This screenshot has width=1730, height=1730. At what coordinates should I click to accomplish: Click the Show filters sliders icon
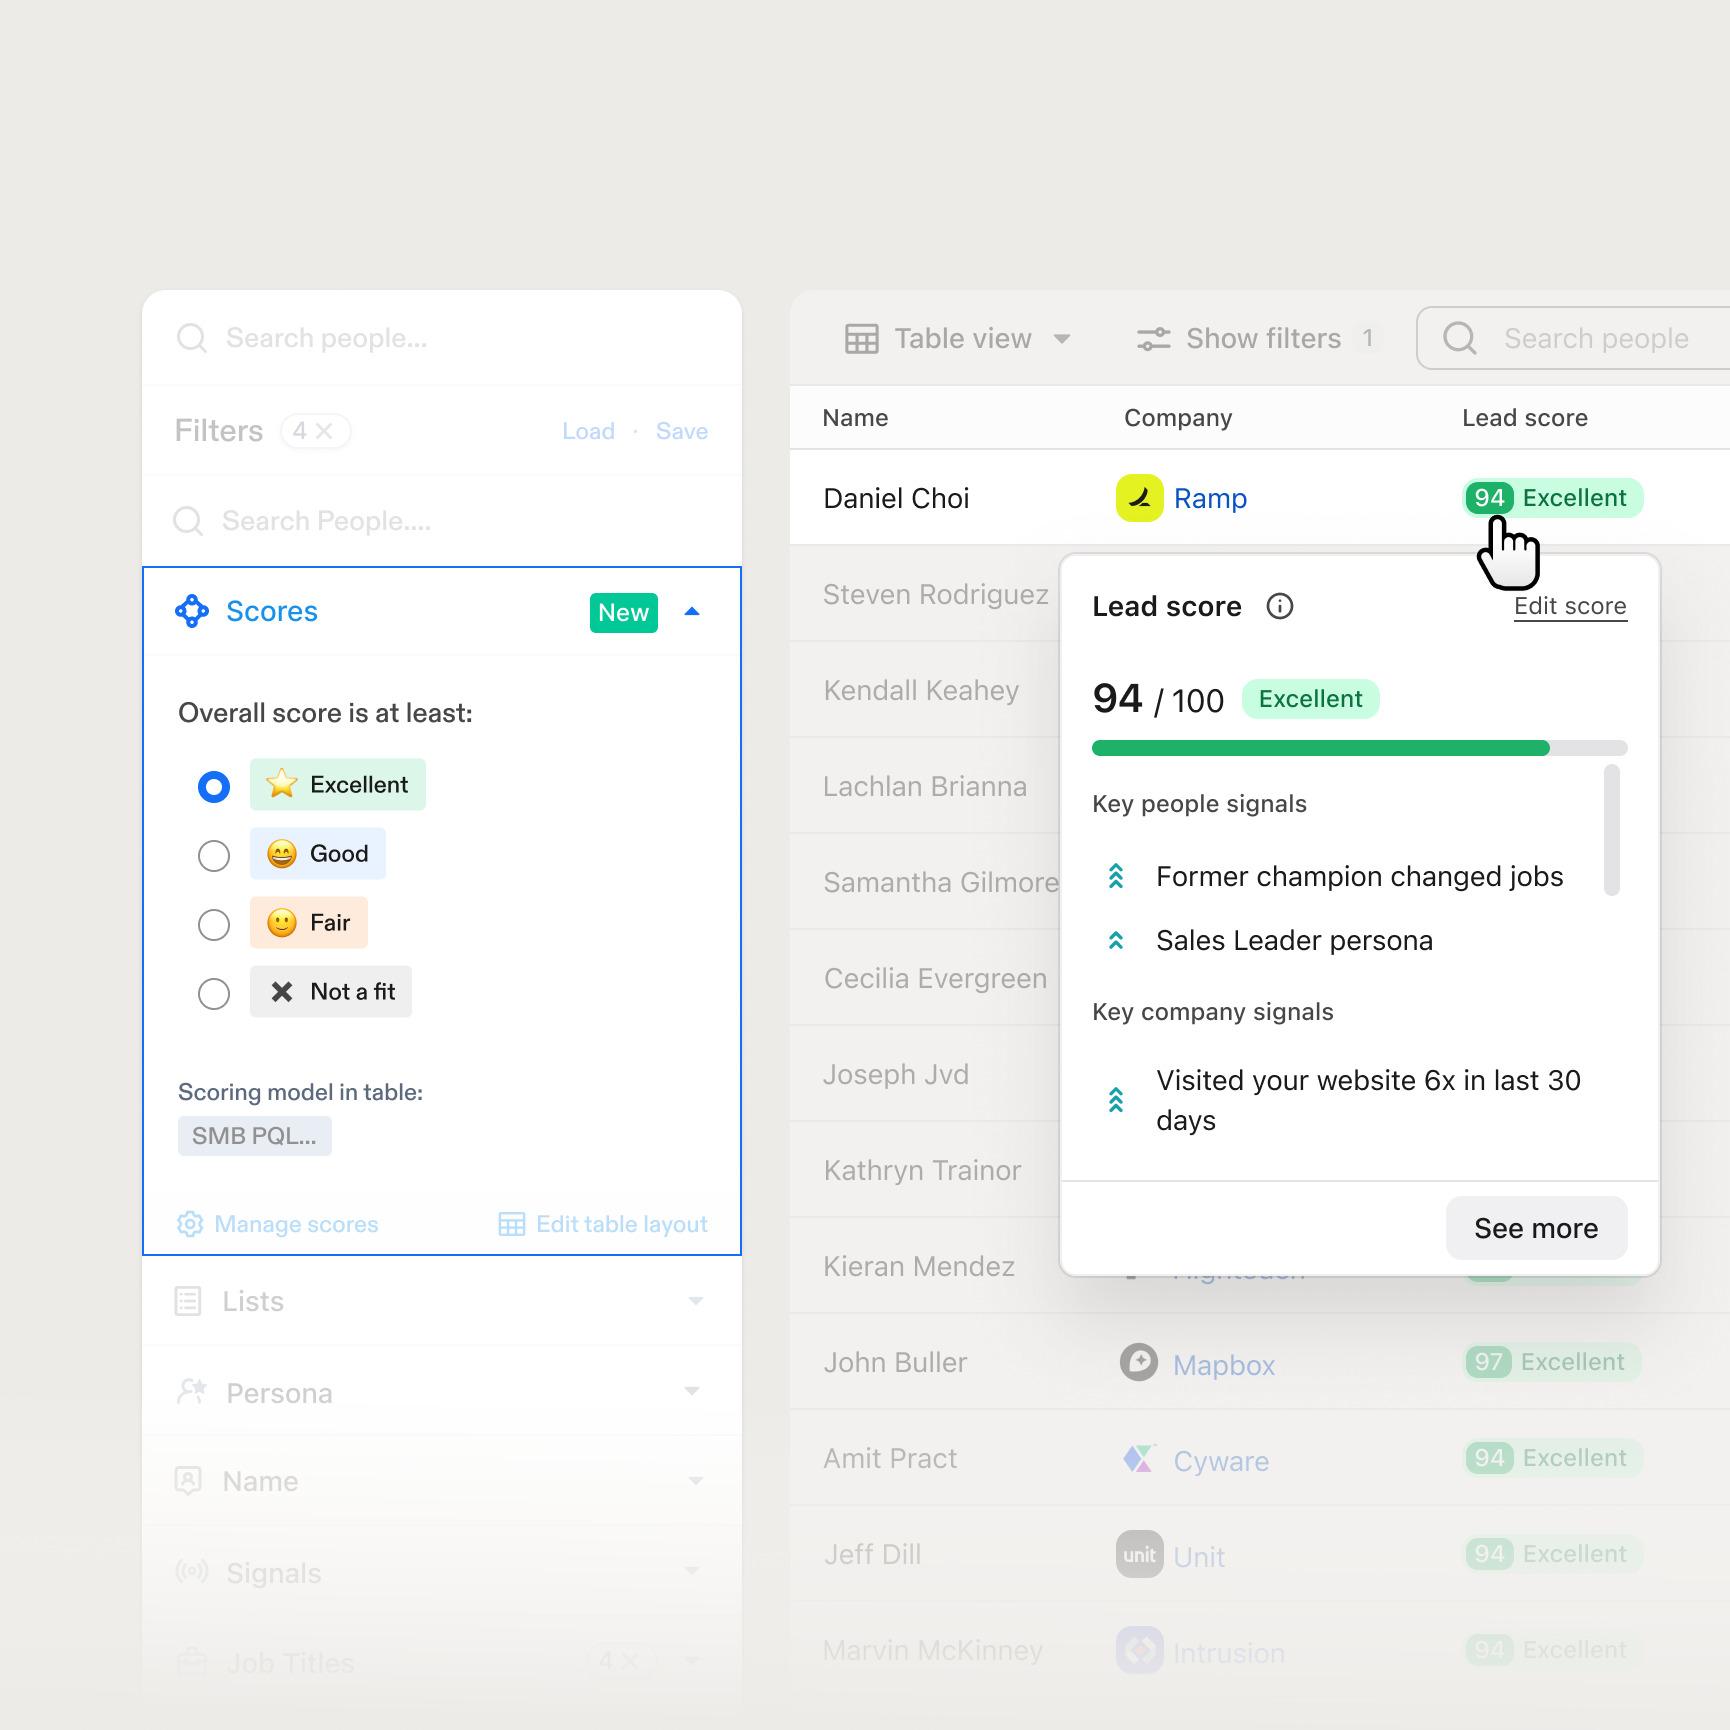(x=1153, y=339)
